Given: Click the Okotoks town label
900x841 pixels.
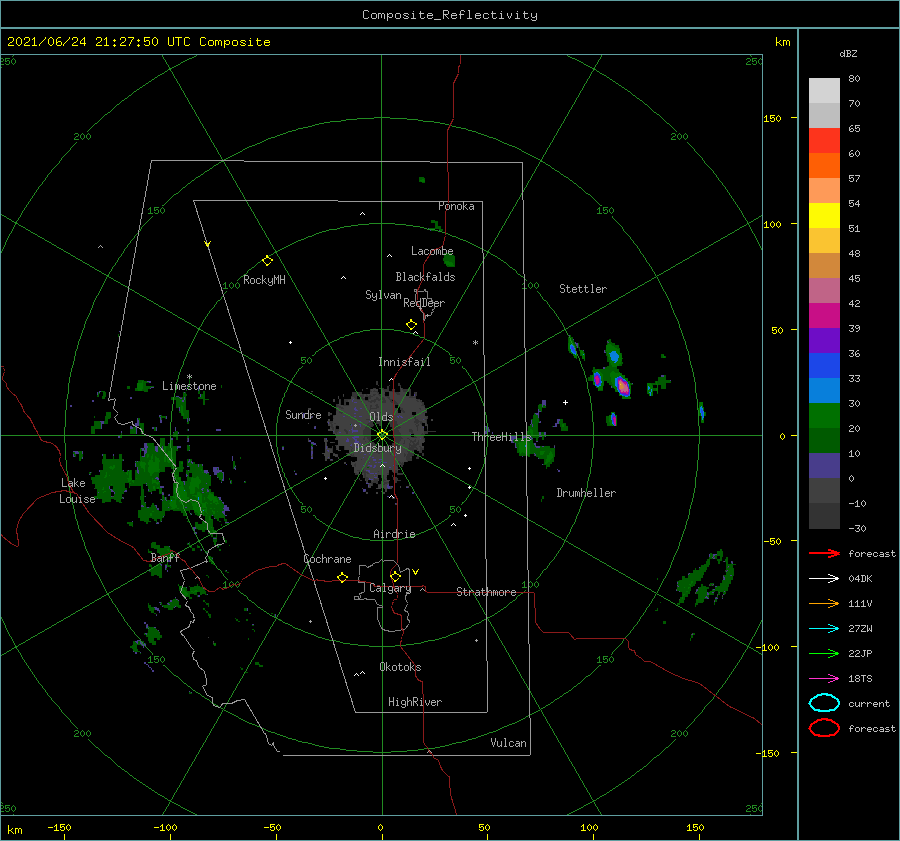Looking at the screenshot, I should coord(400,667).
